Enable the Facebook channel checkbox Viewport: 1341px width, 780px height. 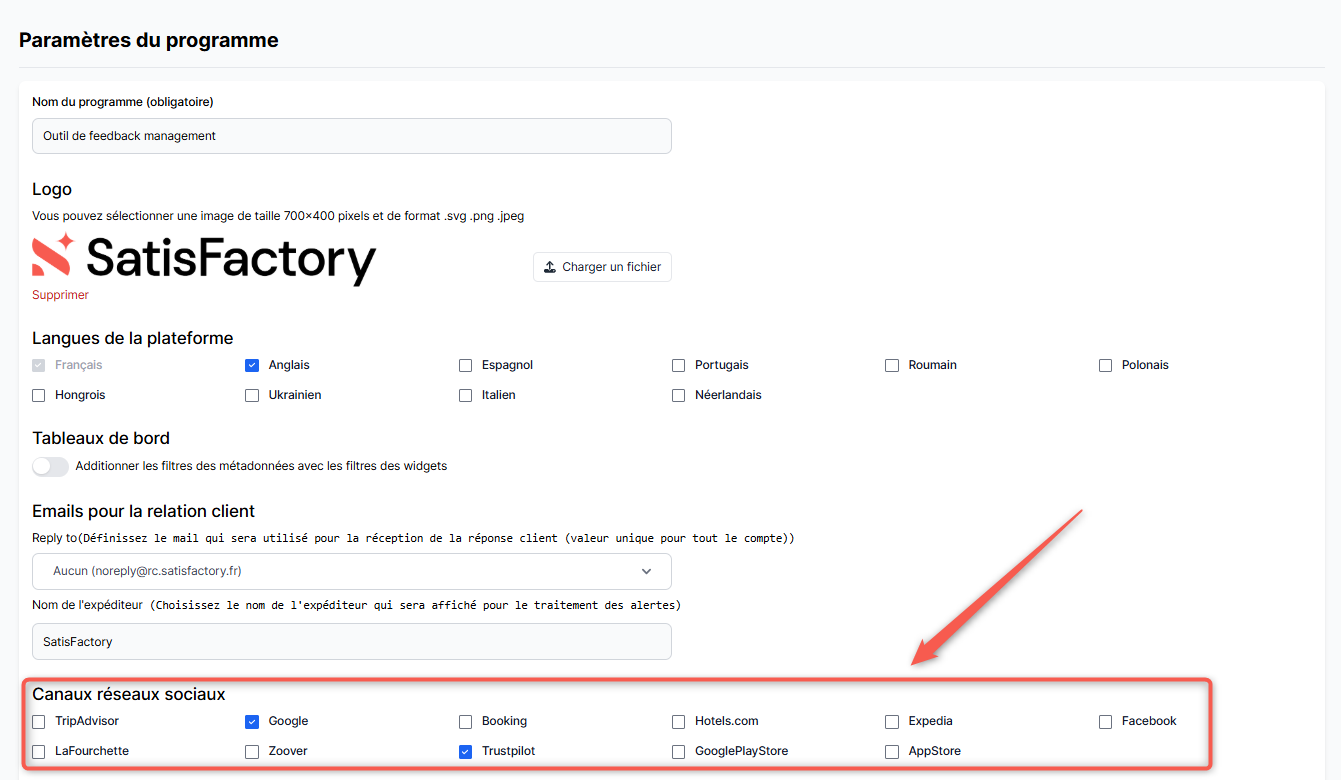click(1106, 722)
